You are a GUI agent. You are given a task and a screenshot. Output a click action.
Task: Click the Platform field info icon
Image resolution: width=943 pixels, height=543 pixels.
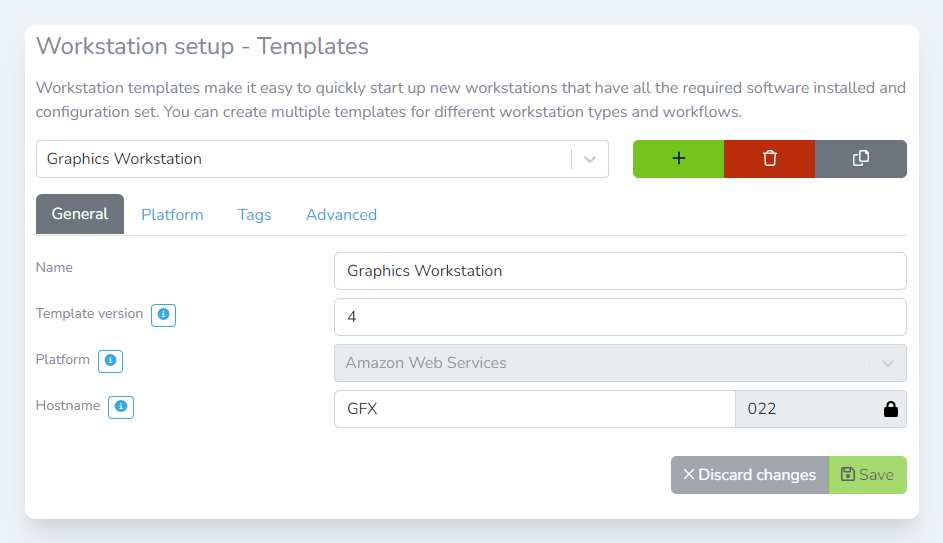click(x=110, y=361)
